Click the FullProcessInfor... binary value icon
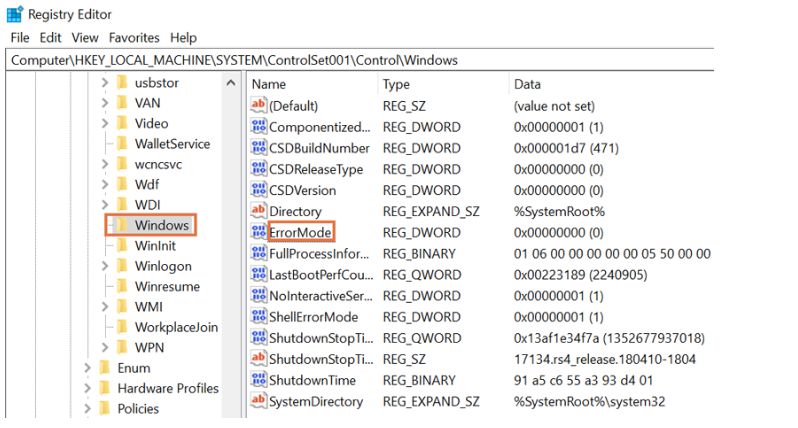This screenshot has width=798, height=428. pos(259,253)
